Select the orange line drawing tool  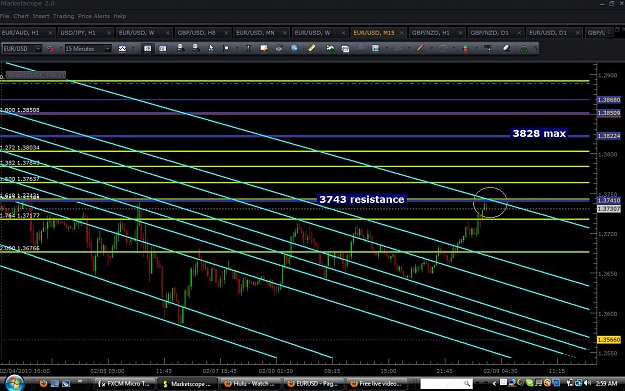click(x=420, y=48)
